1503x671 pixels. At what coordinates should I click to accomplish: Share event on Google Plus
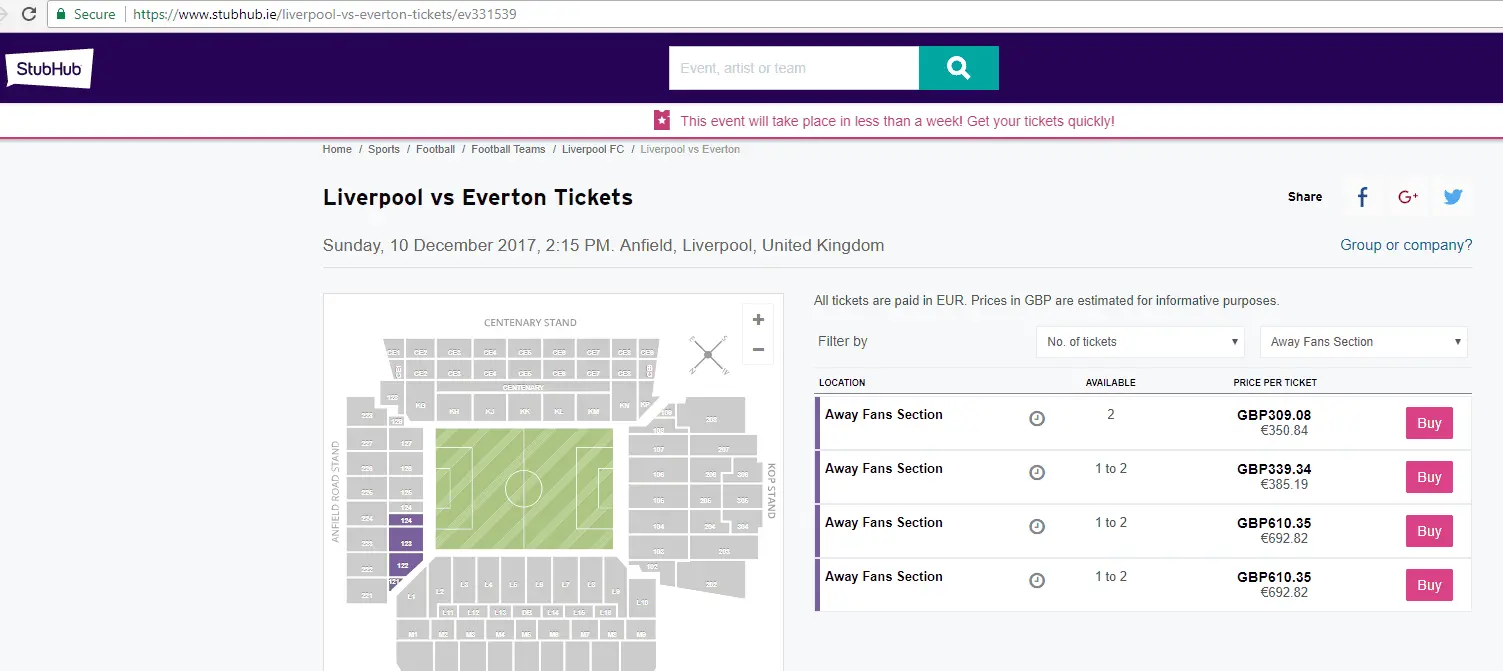click(1408, 197)
